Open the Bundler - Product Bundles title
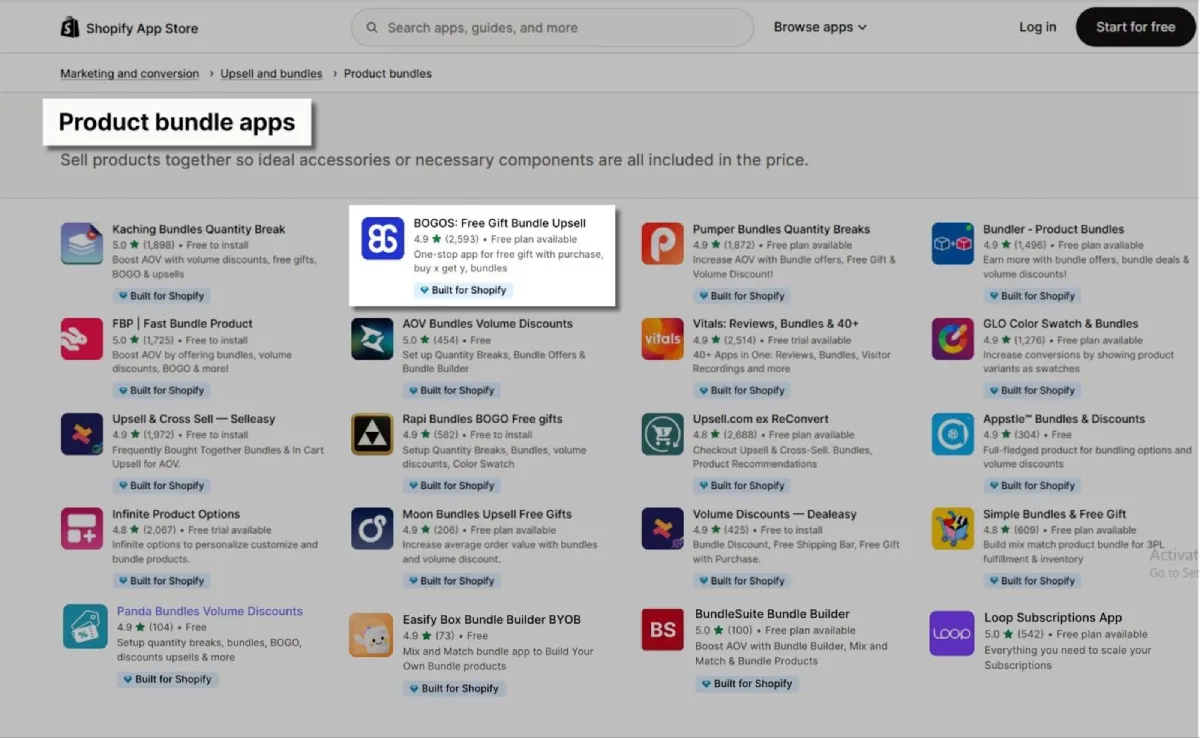Screen dimensions: 1200x738 (x=1053, y=229)
